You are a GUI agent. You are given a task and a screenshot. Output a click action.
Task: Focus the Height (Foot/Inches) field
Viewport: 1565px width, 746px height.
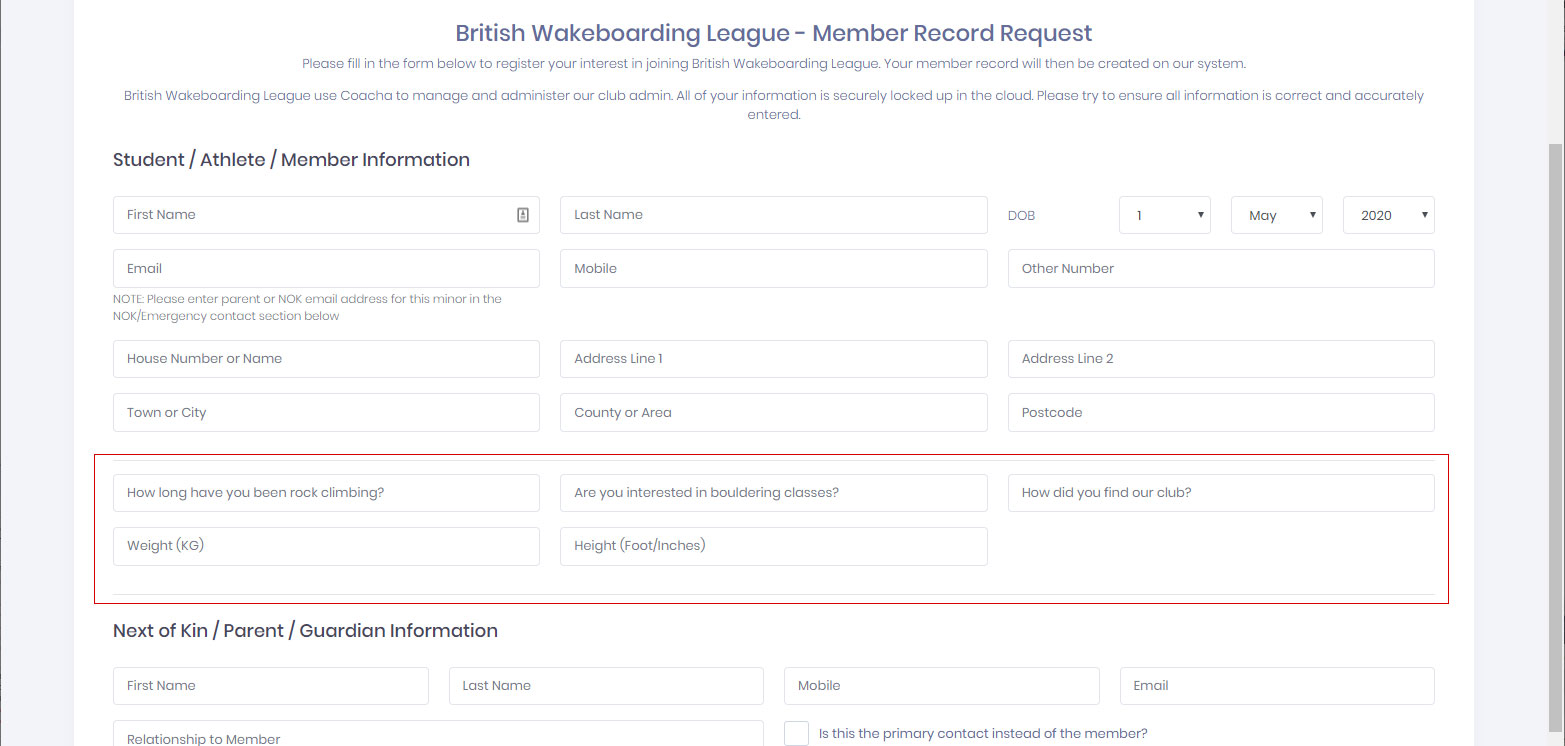(773, 546)
